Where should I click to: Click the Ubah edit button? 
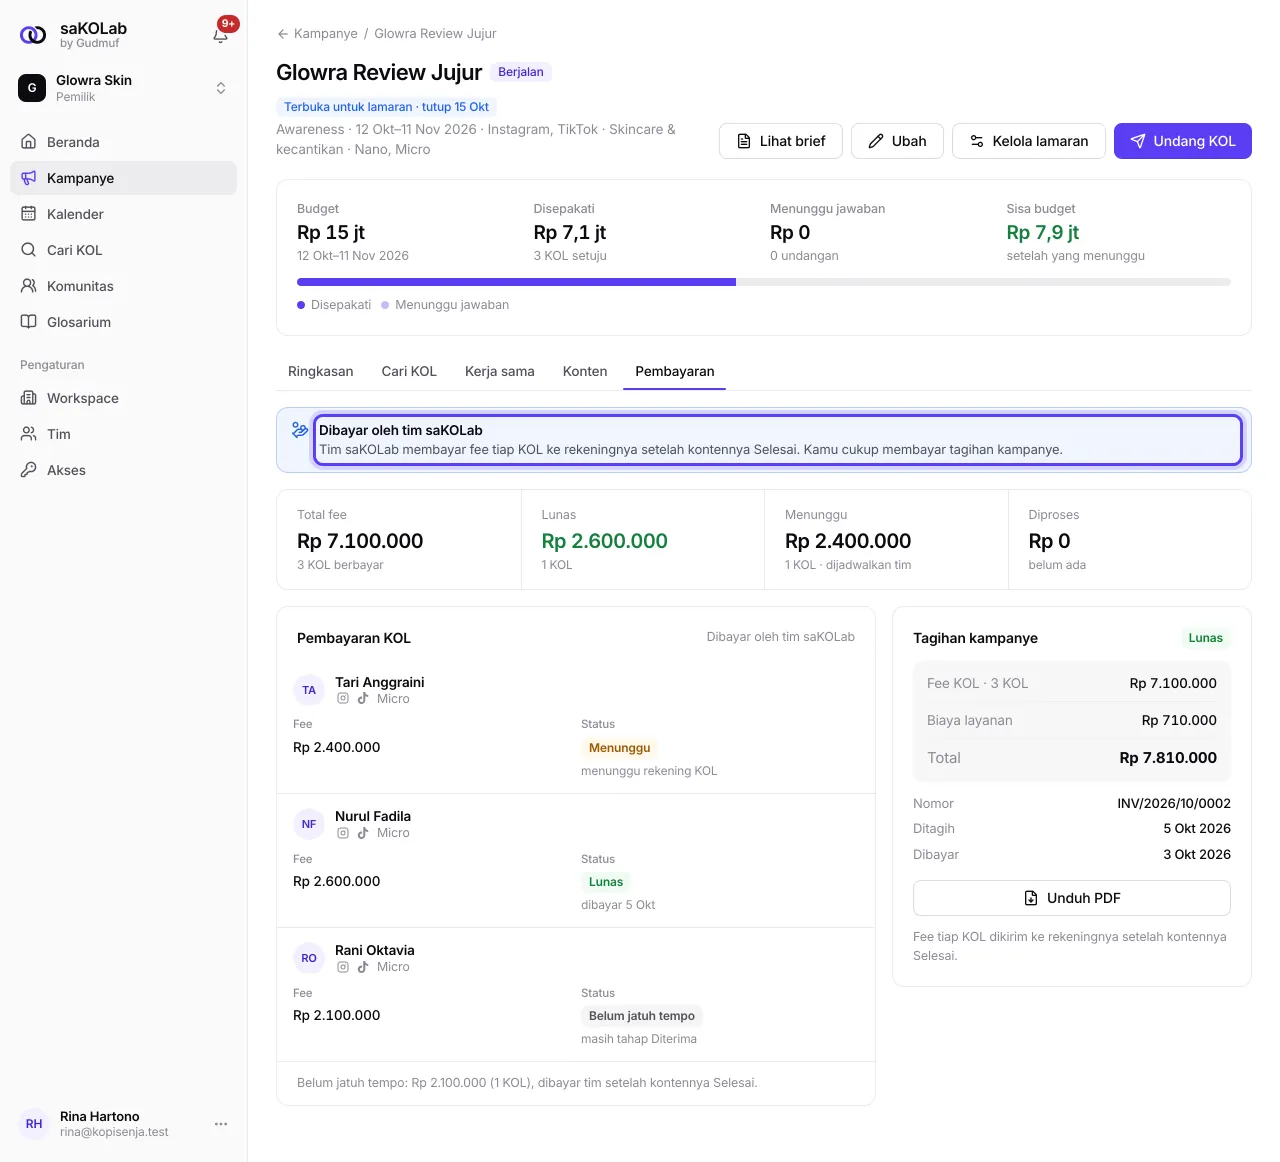click(897, 141)
